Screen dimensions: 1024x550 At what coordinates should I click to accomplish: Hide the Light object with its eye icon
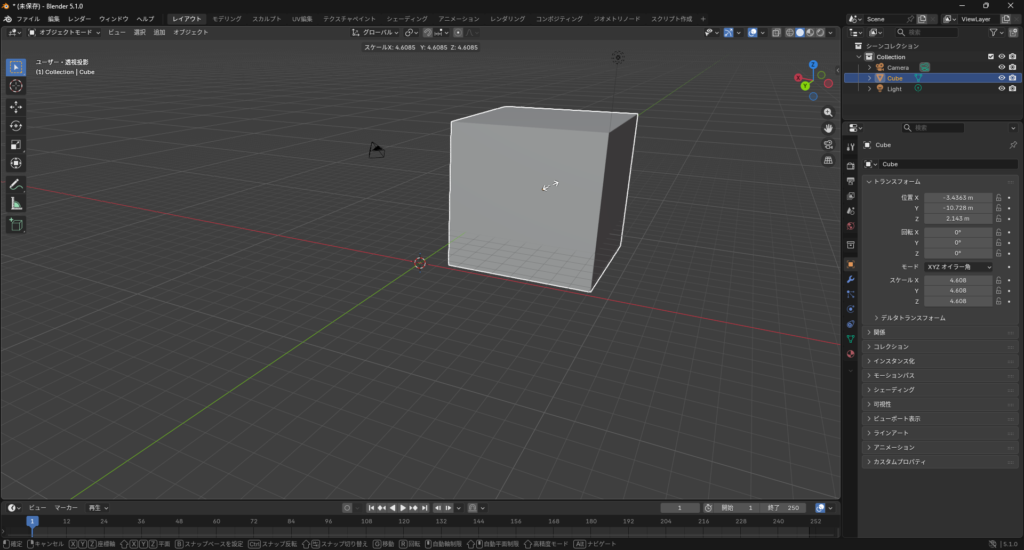click(x=1001, y=88)
